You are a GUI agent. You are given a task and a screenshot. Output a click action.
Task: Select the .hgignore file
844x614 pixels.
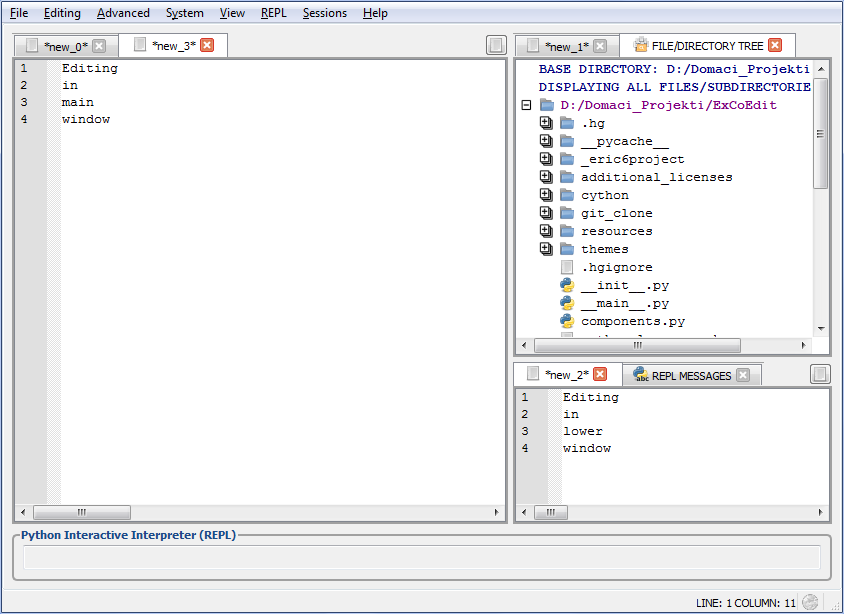pyautogui.click(x=616, y=267)
